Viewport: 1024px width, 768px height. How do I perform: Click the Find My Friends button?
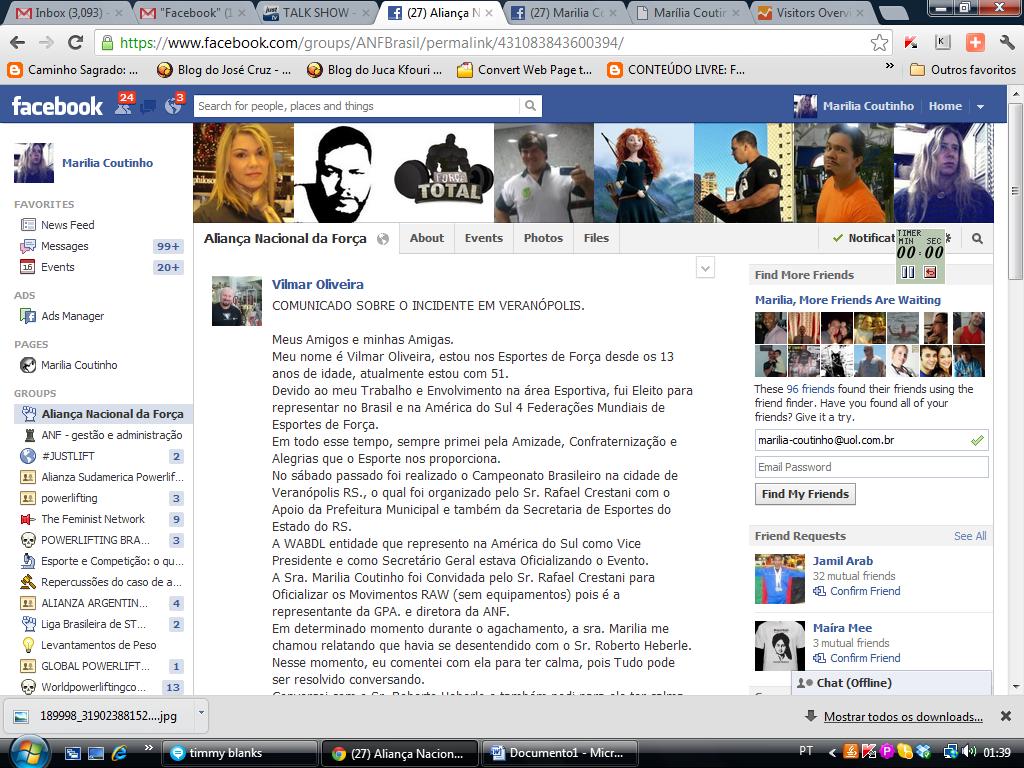tap(805, 494)
